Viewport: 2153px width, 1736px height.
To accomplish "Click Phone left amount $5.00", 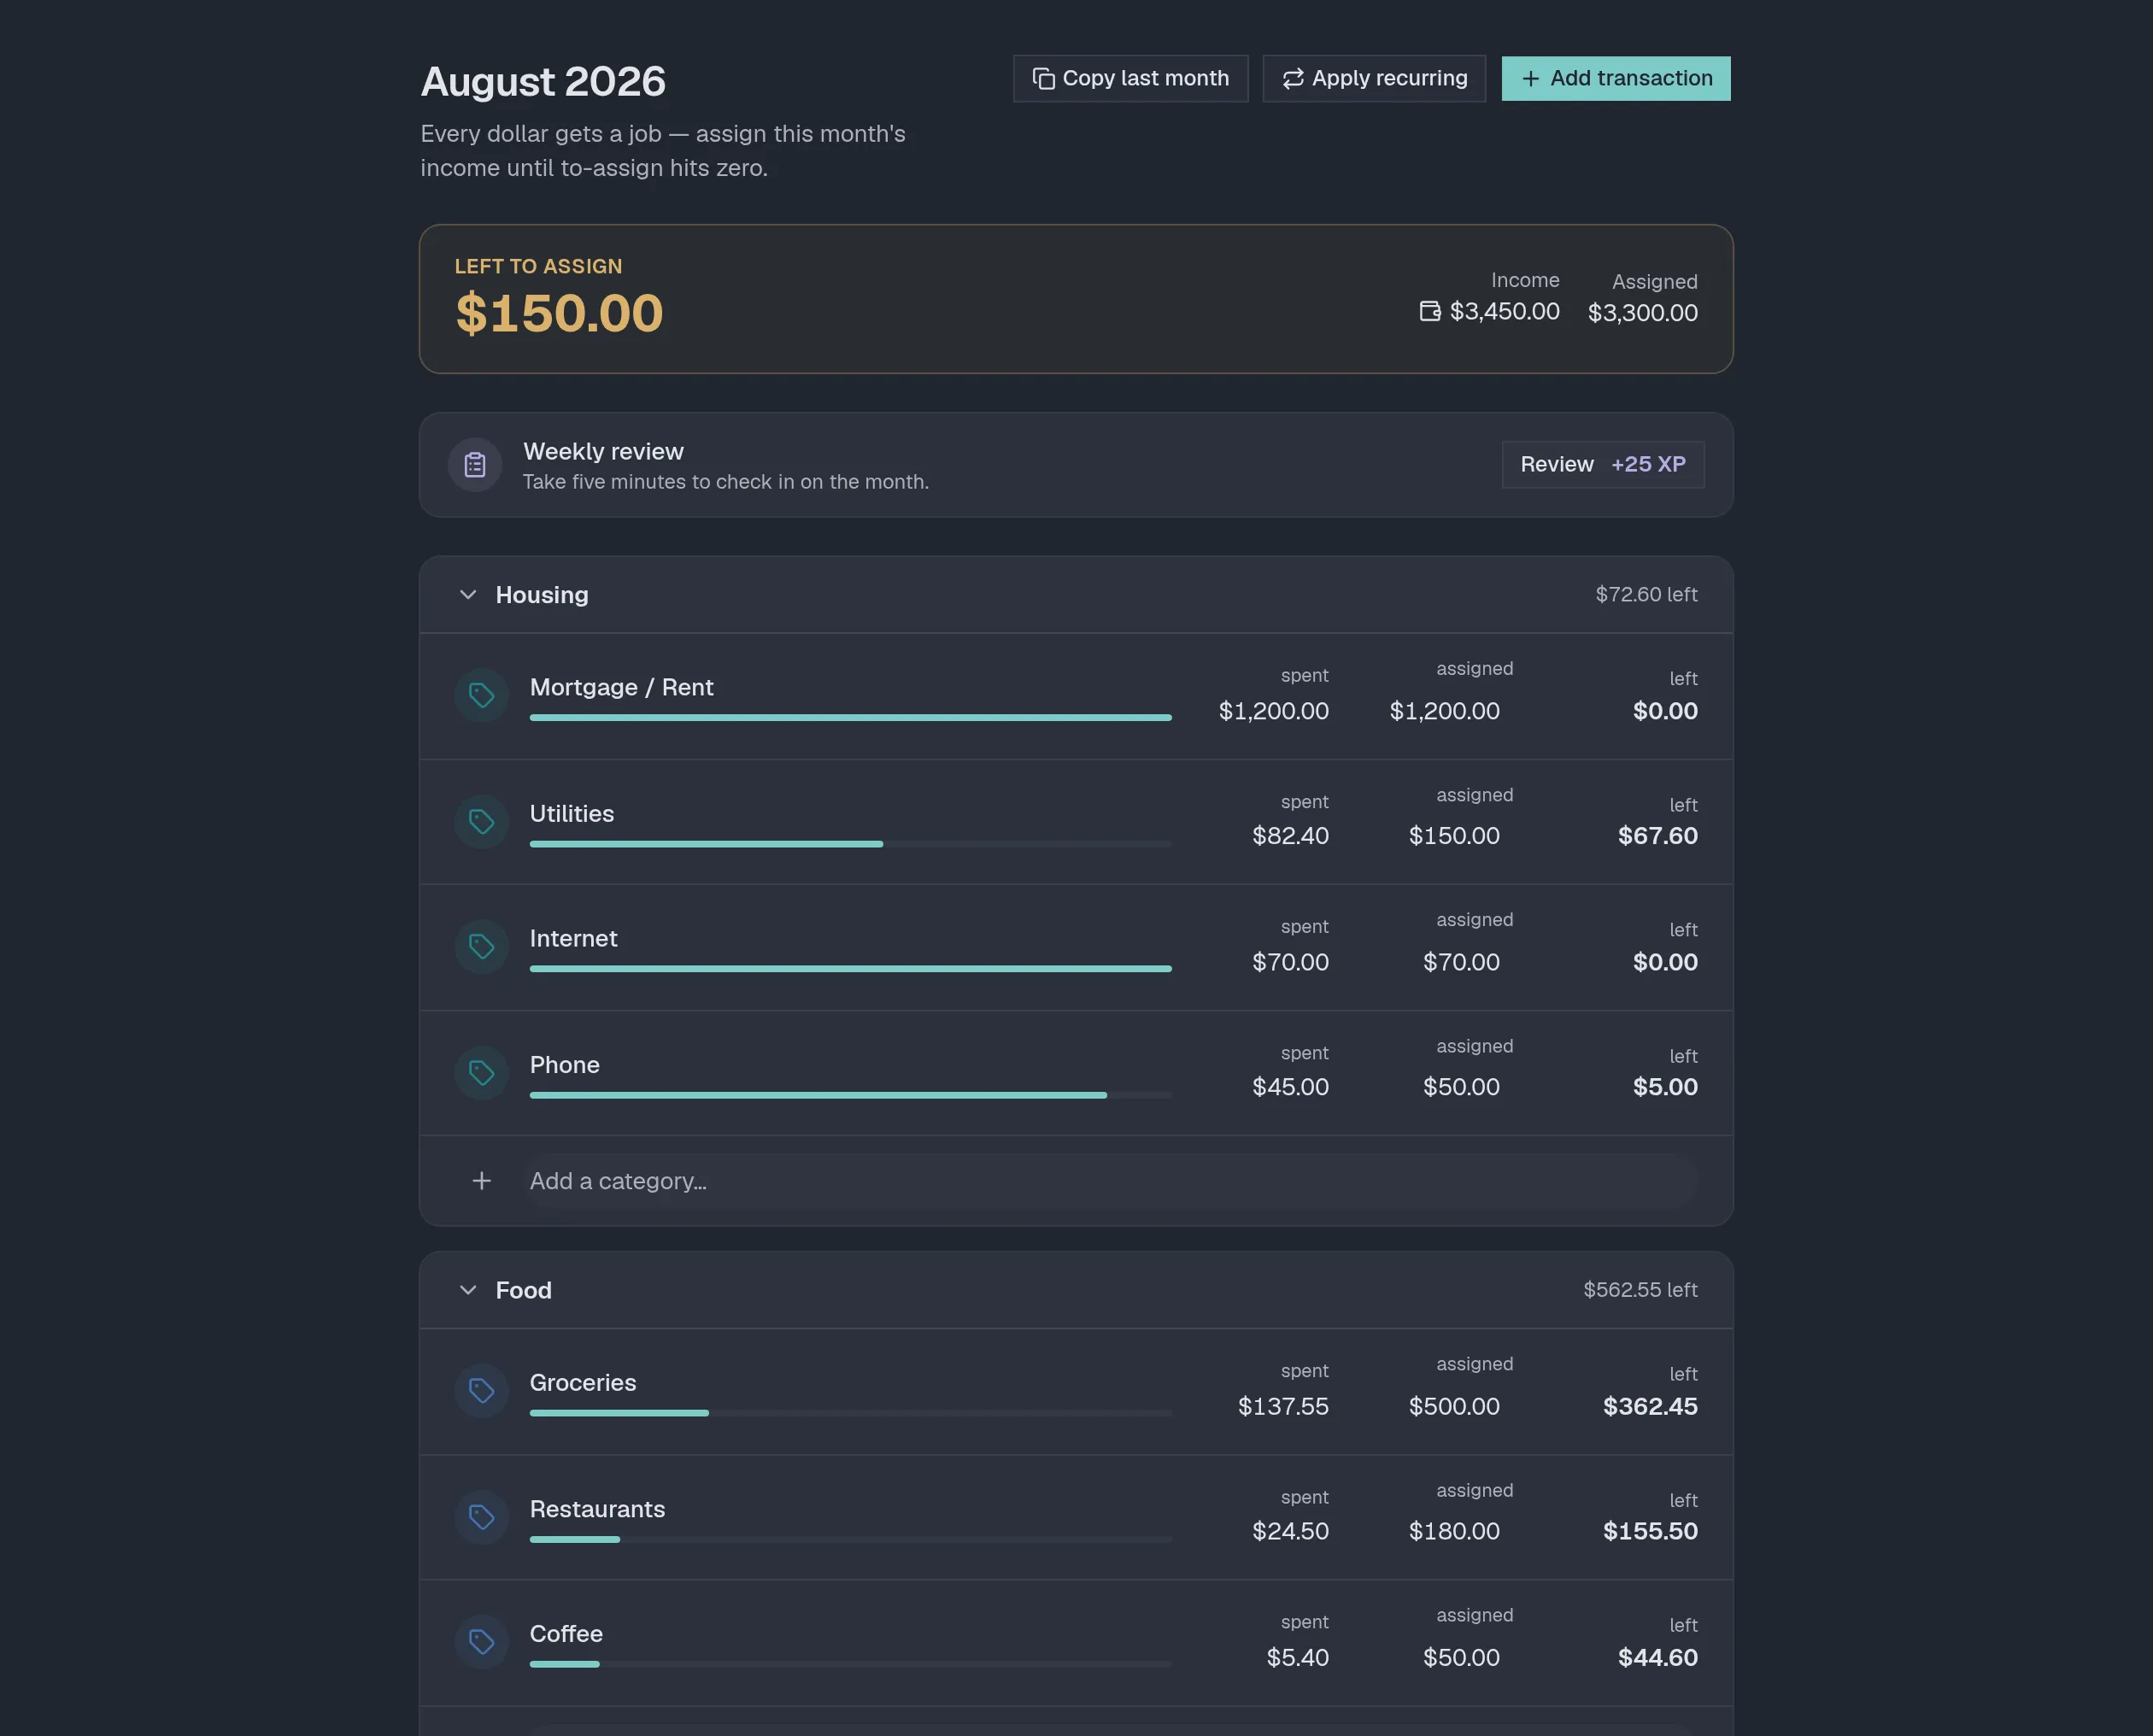I will pos(1665,1087).
